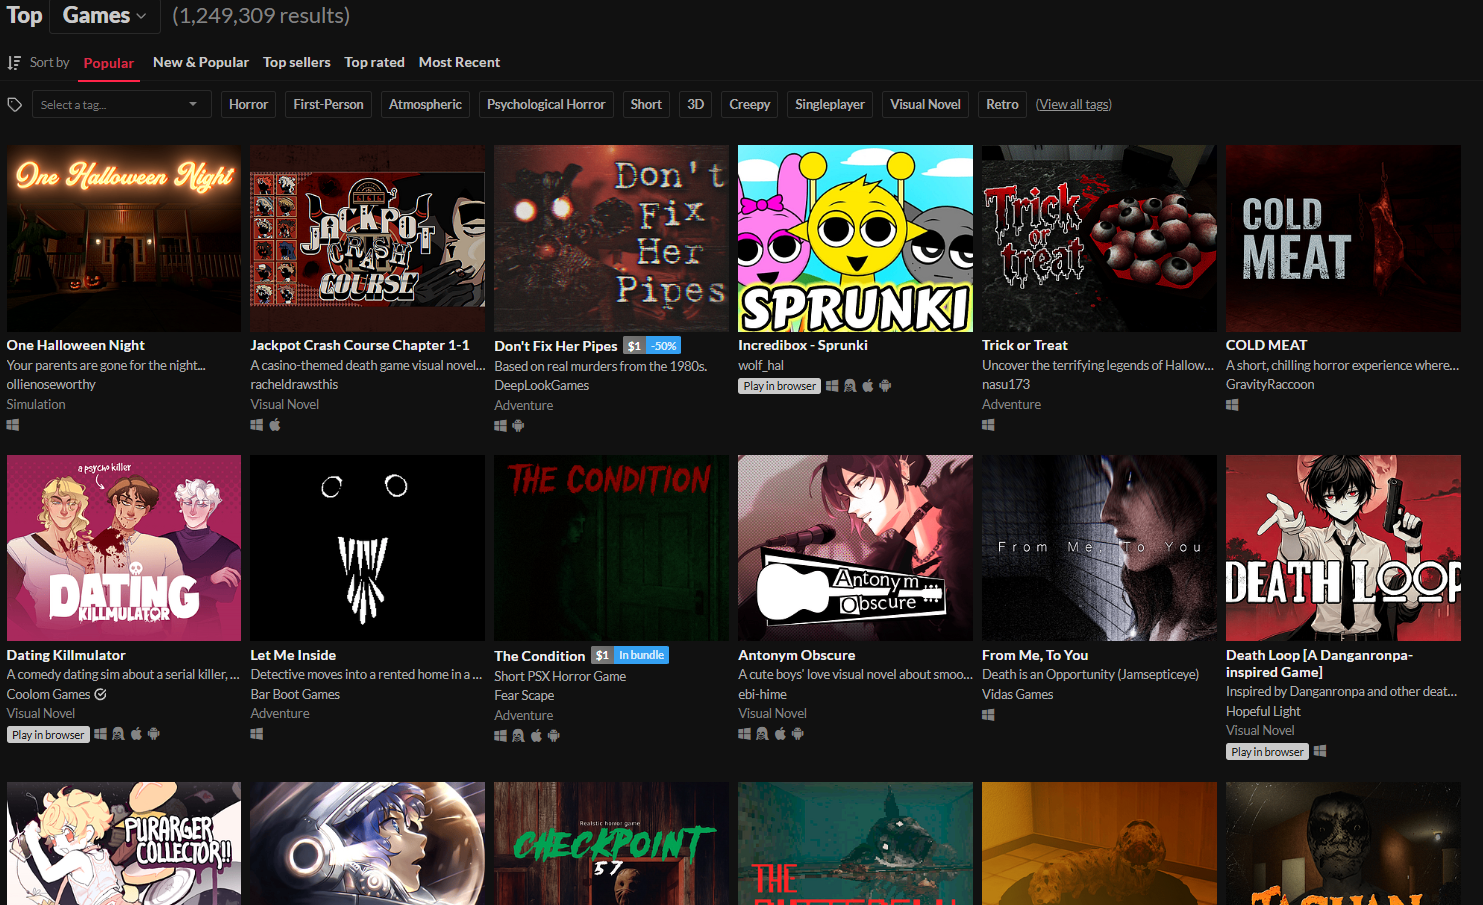Open the Trick or Treat title link
The image size is (1483, 905).
coord(1025,345)
